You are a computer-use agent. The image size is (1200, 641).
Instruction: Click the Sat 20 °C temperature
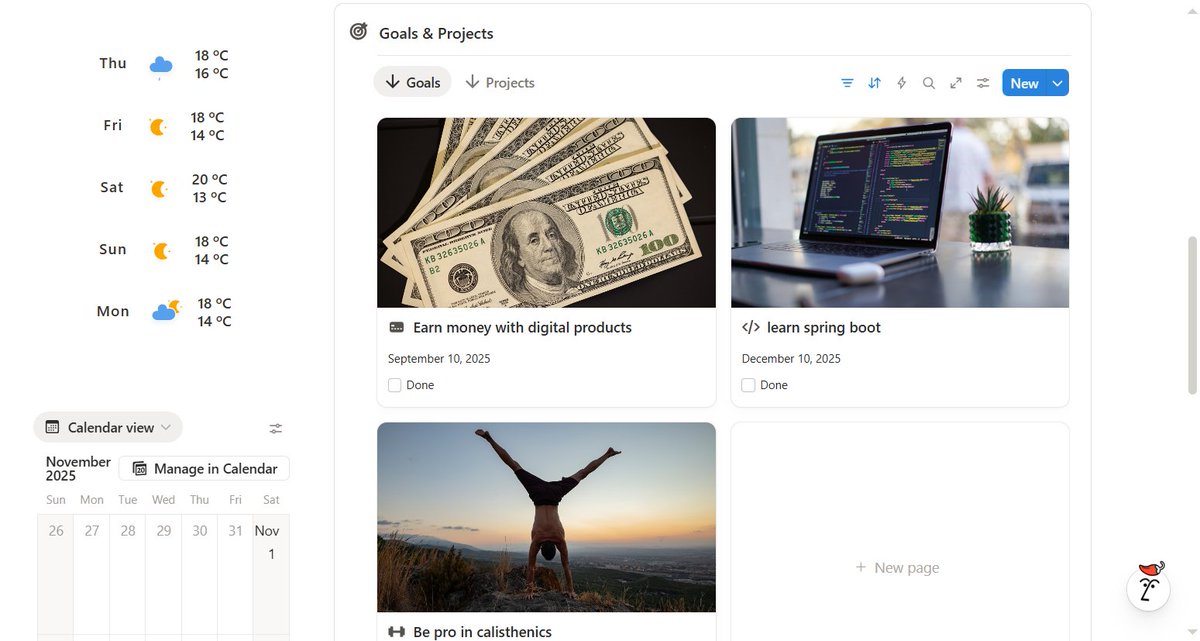click(210, 179)
